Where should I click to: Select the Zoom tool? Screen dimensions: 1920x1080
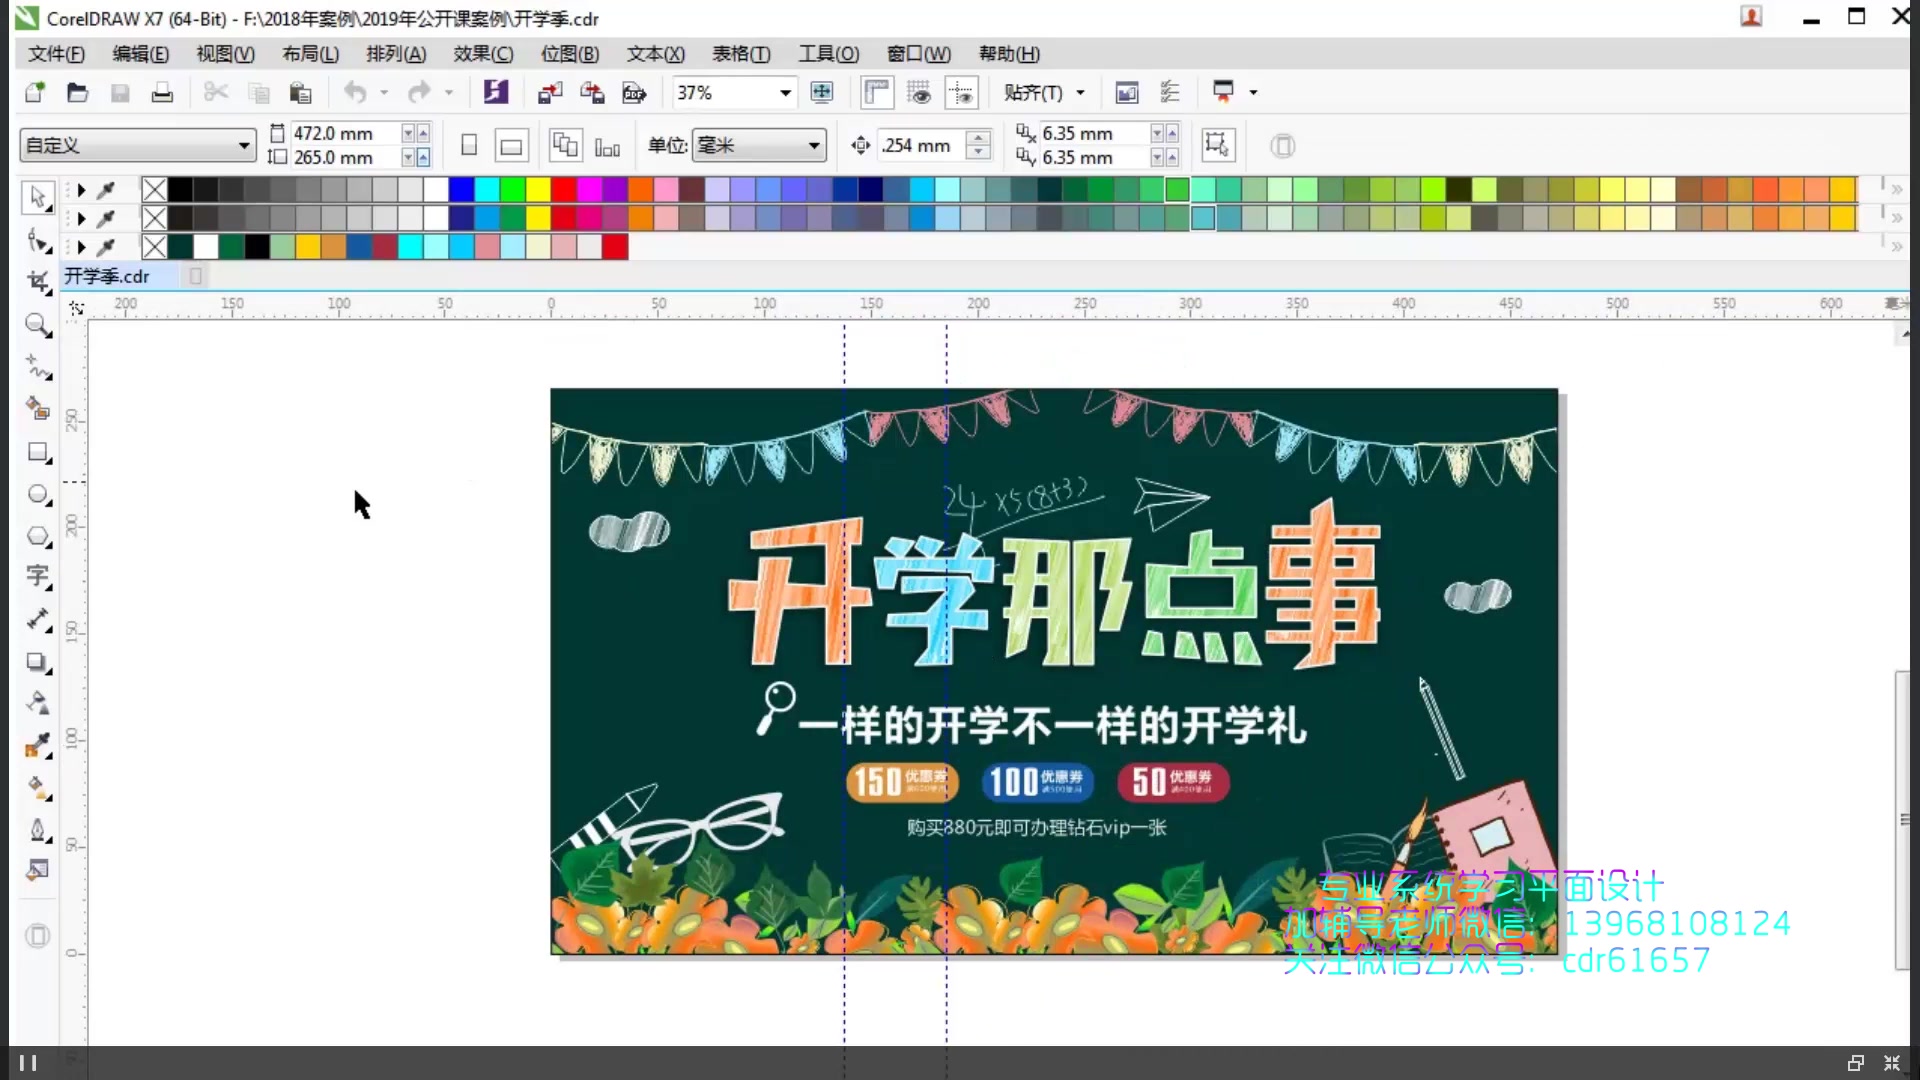click(38, 325)
